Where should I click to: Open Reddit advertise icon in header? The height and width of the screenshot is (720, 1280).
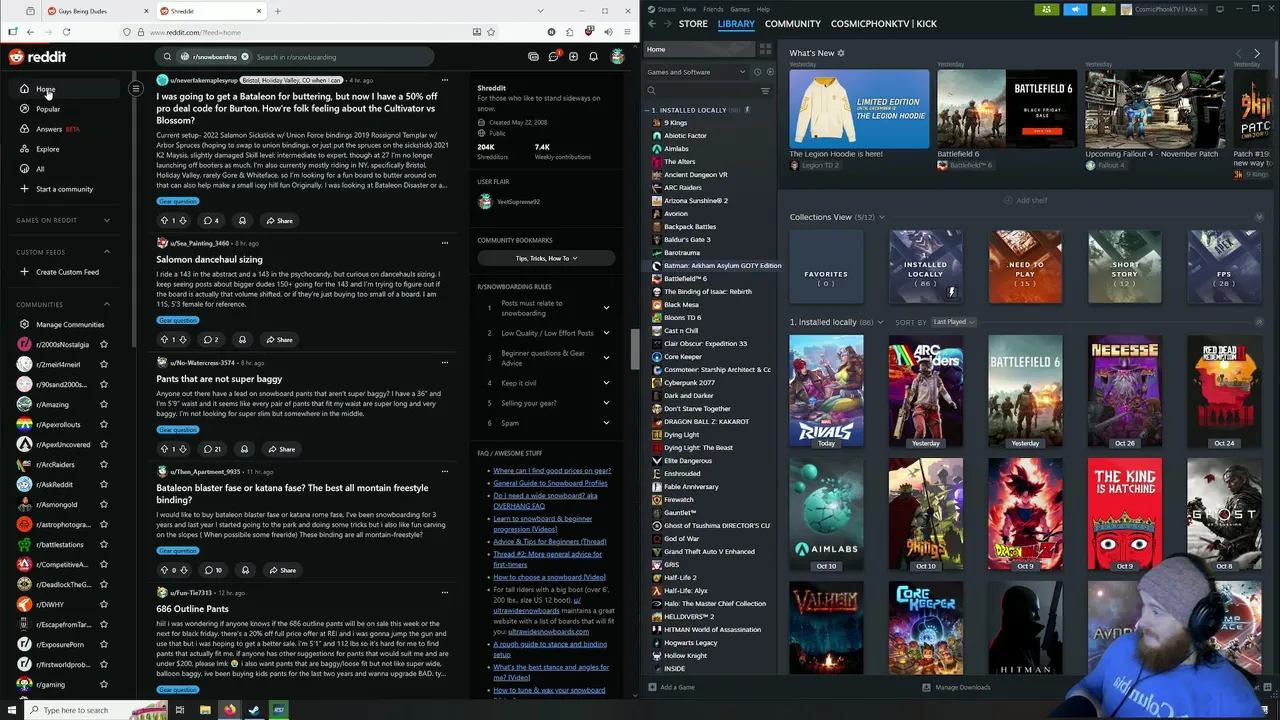tap(533, 57)
